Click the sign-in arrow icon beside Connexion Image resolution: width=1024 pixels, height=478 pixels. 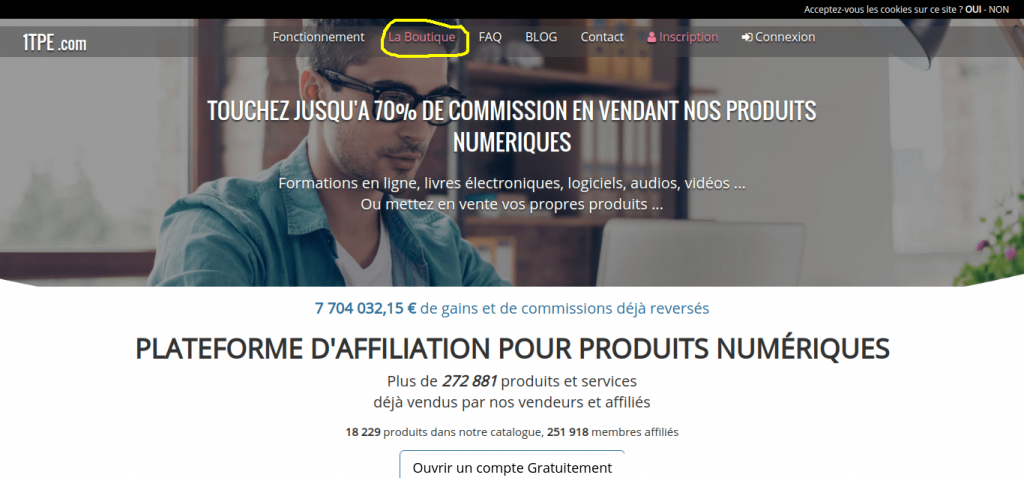pyautogui.click(x=747, y=37)
